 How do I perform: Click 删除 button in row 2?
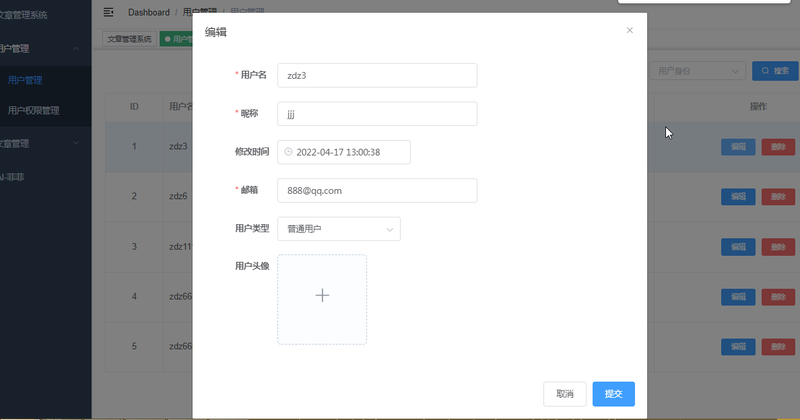click(778, 196)
